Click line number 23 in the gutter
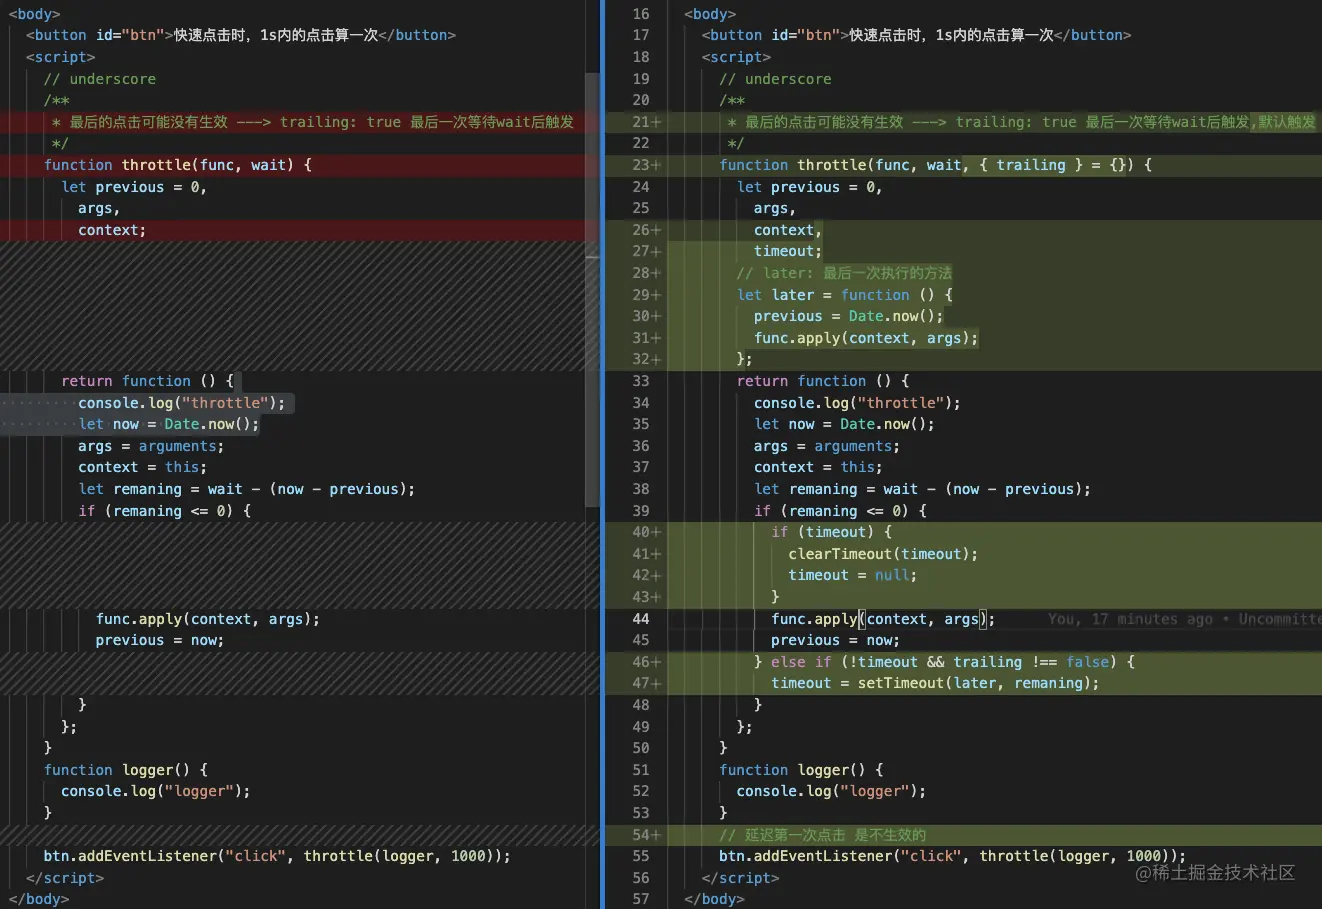This screenshot has width=1322, height=909. 641,165
